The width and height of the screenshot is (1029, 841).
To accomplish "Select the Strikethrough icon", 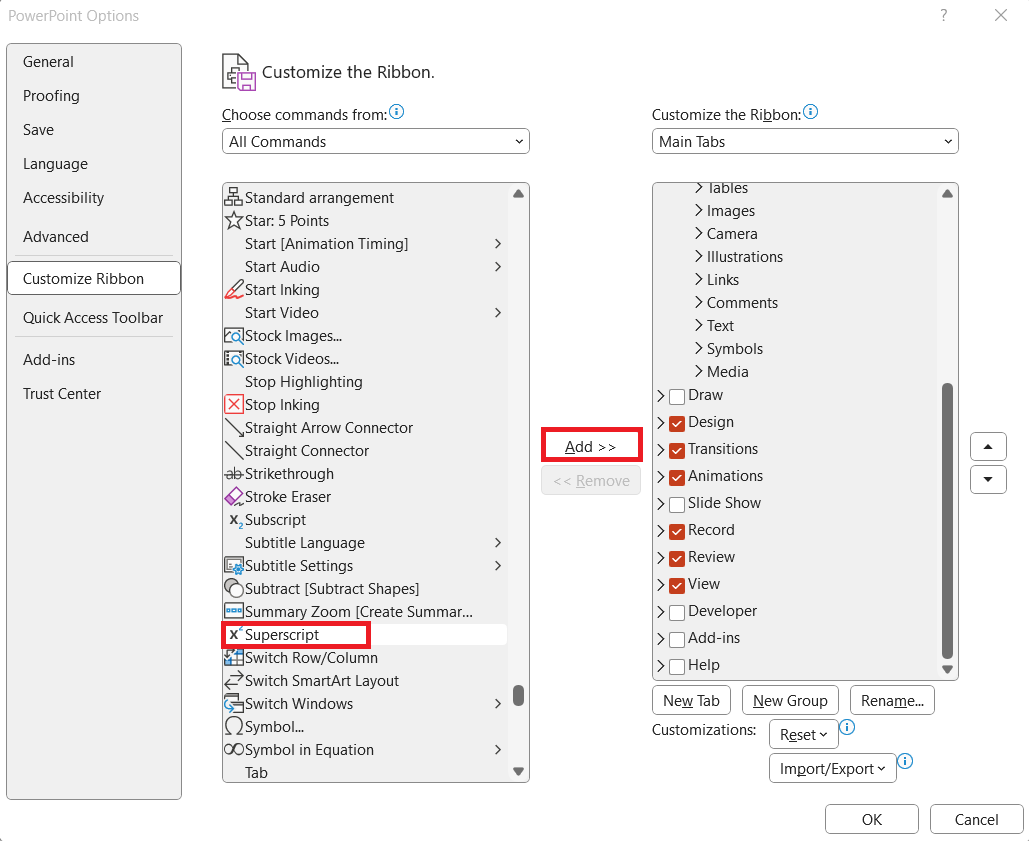I will [234, 474].
